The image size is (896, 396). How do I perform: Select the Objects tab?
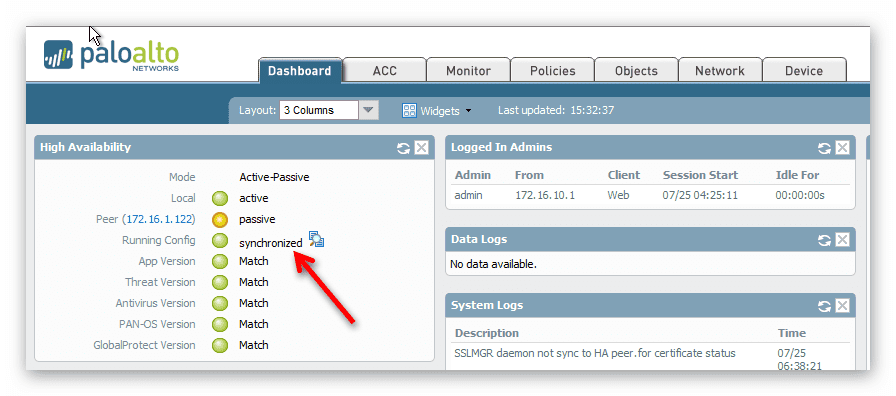(636, 71)
